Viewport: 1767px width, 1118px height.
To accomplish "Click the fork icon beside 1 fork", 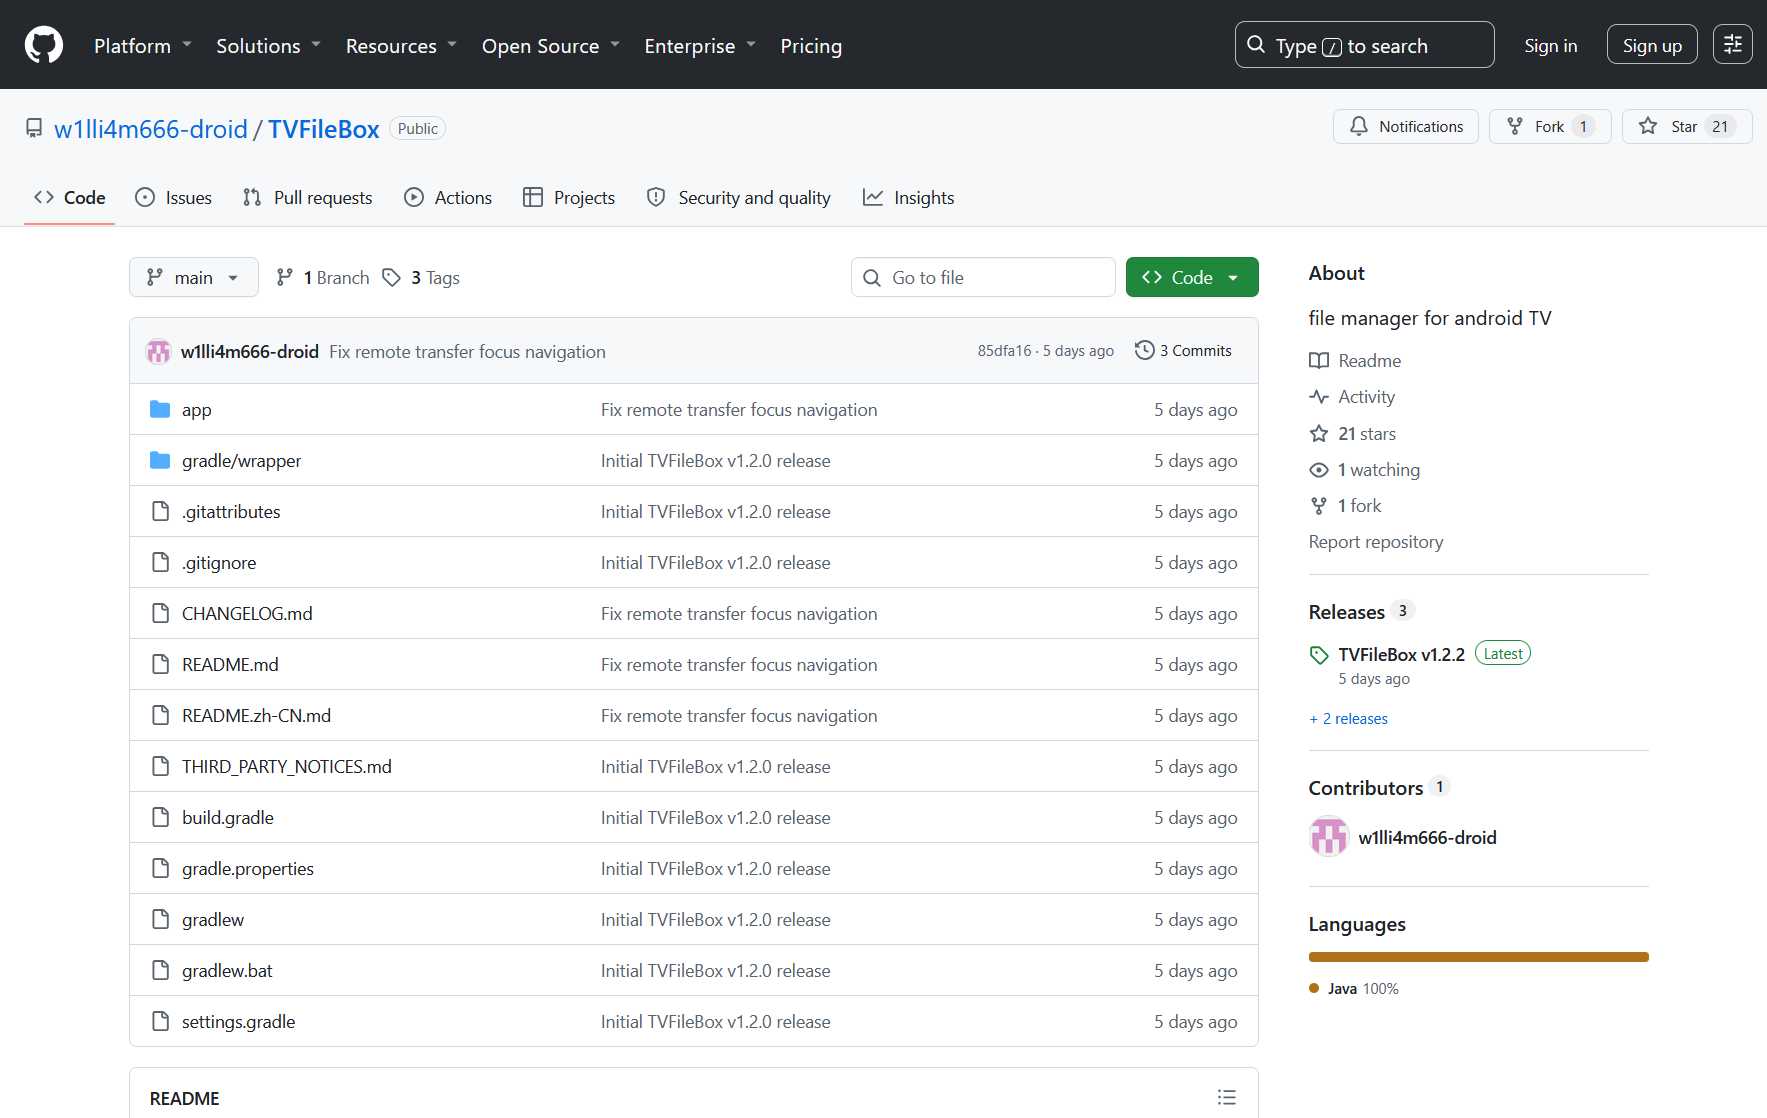I will 1319,505.
